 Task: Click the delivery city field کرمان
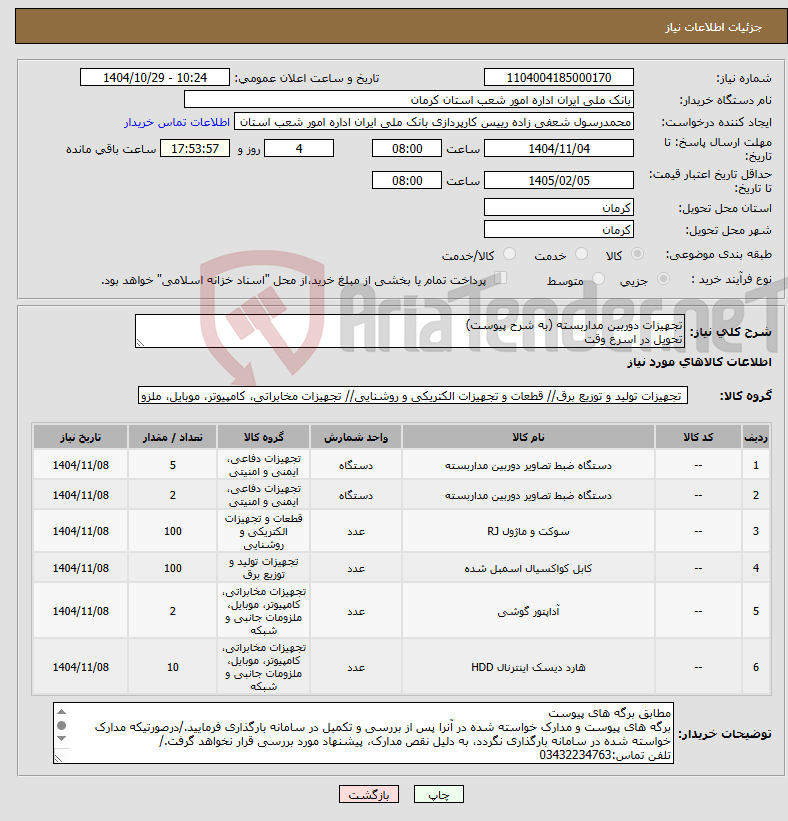click(559, 229)
